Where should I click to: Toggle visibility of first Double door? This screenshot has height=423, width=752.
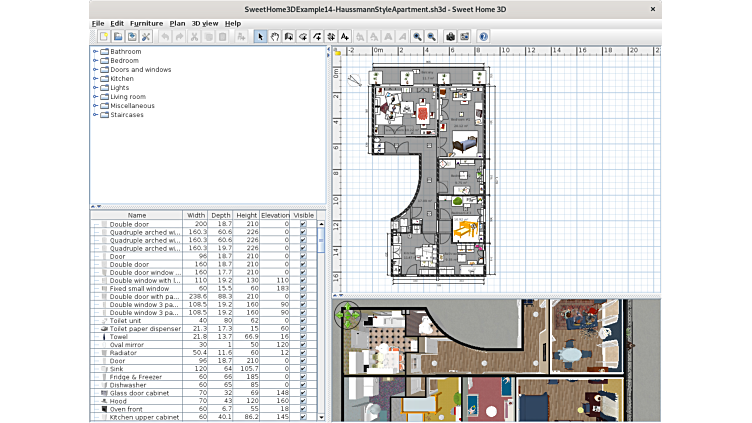303,224
